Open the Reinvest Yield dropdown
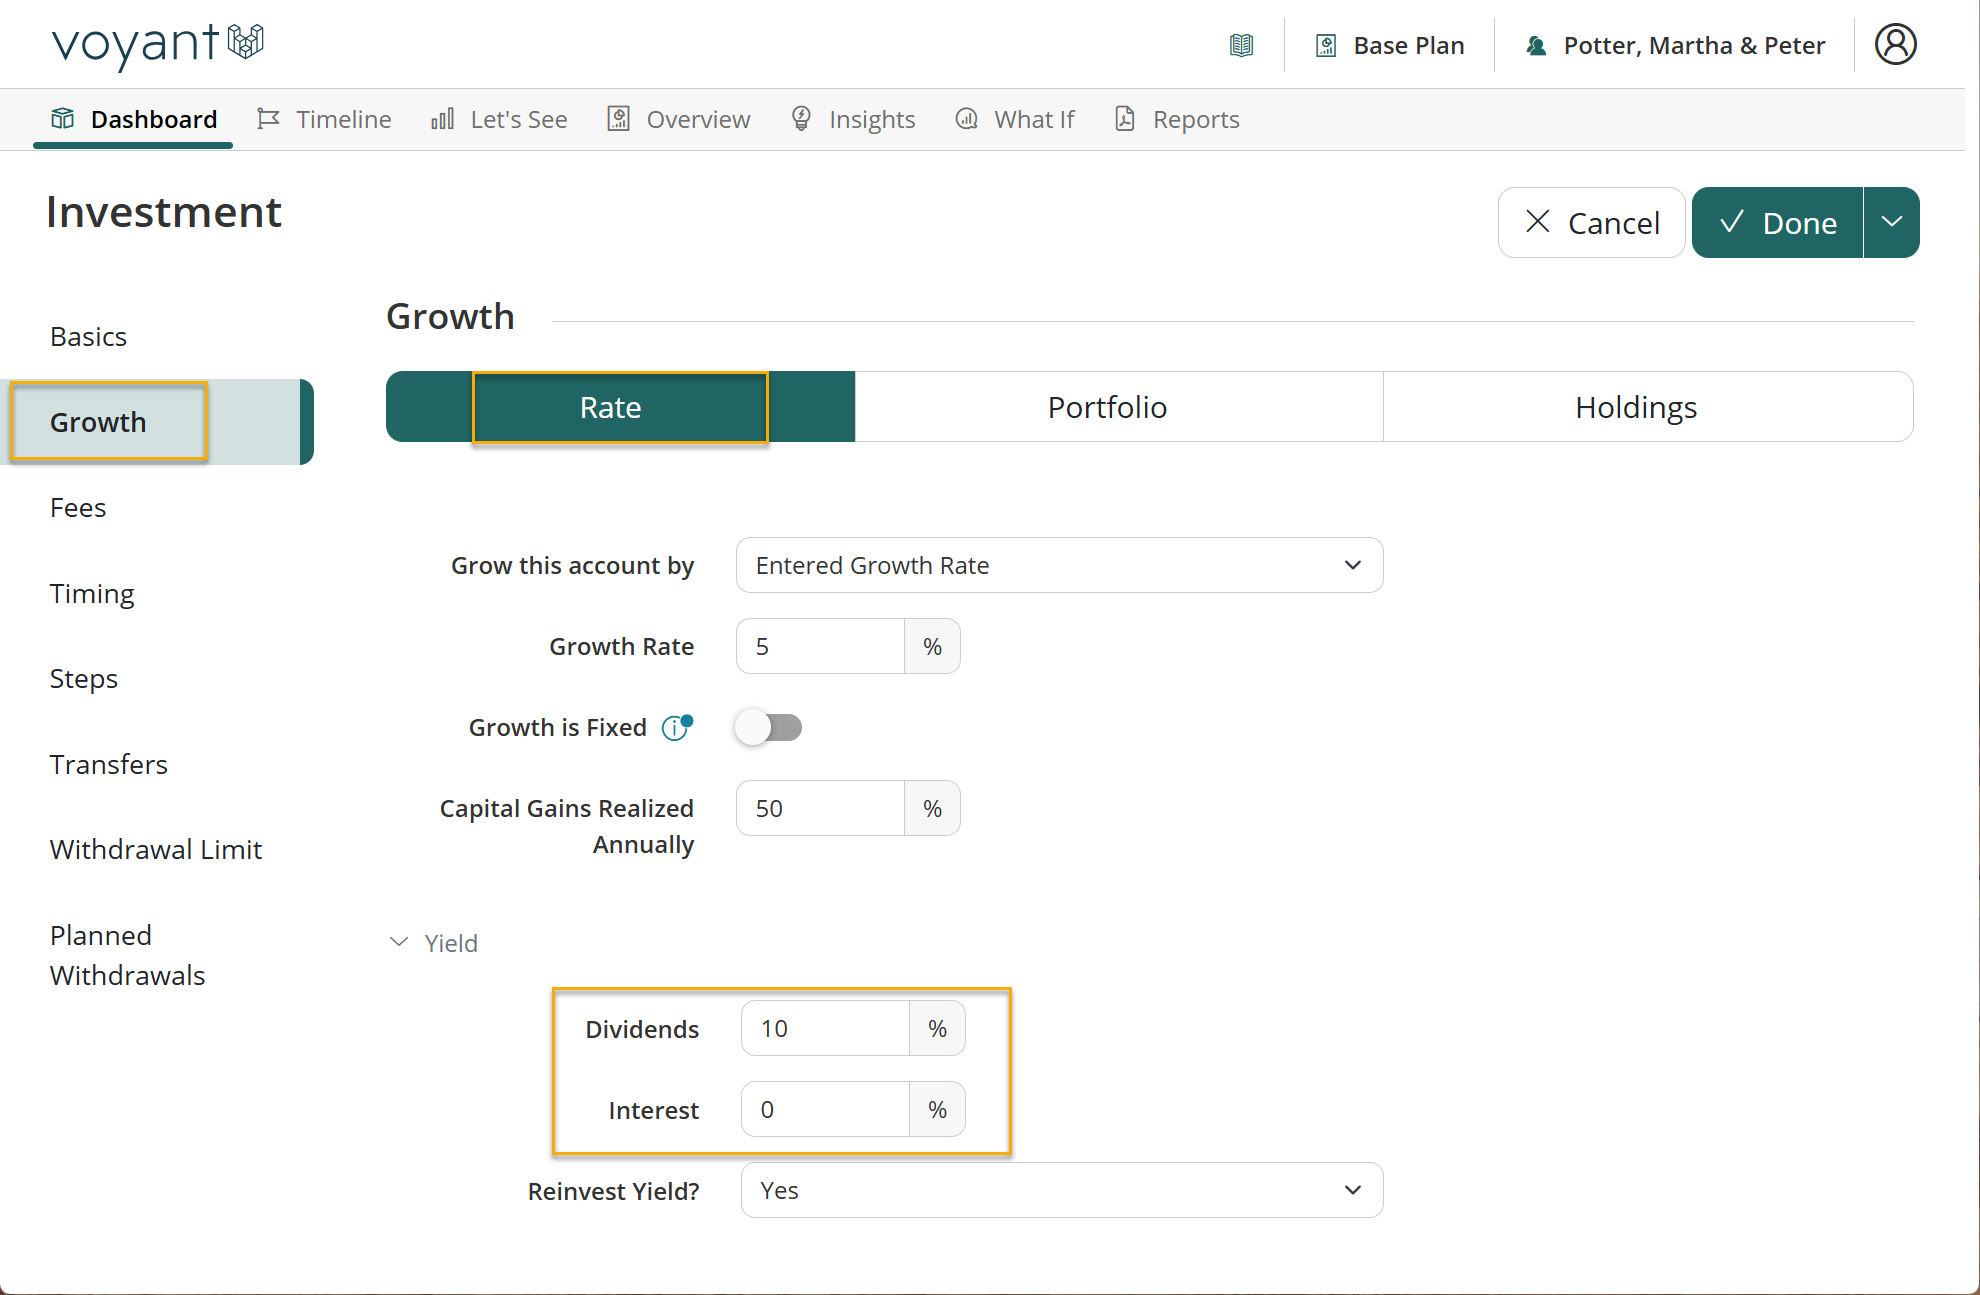Image resolution: width=1980 pixels, height=1295 pixels. 1061,1190
